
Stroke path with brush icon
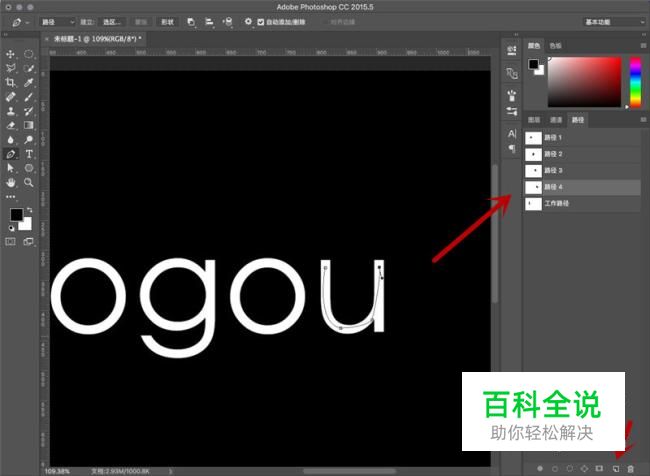(555, 469)
